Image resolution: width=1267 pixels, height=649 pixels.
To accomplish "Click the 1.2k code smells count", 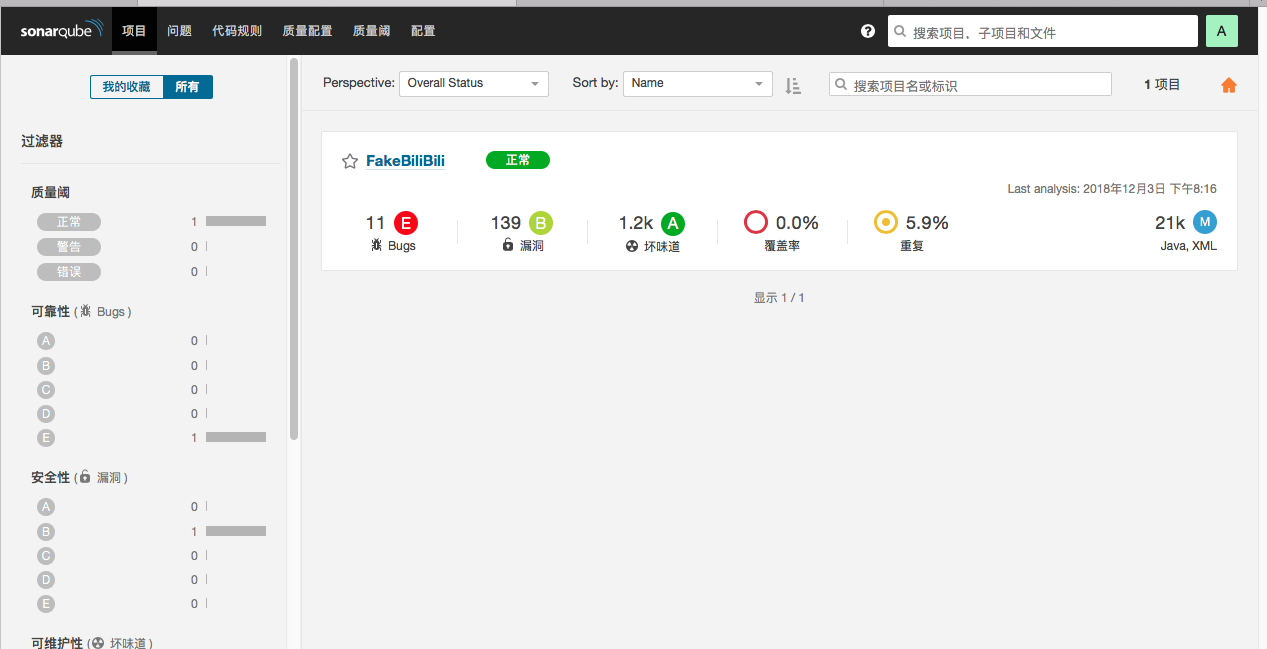I will click(636, 223).
